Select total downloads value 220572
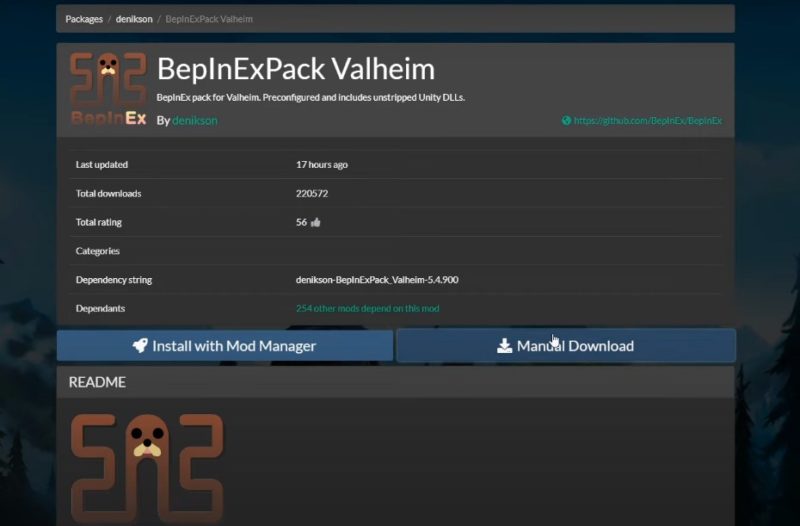 pyautogui.click(x=312, y=193)
